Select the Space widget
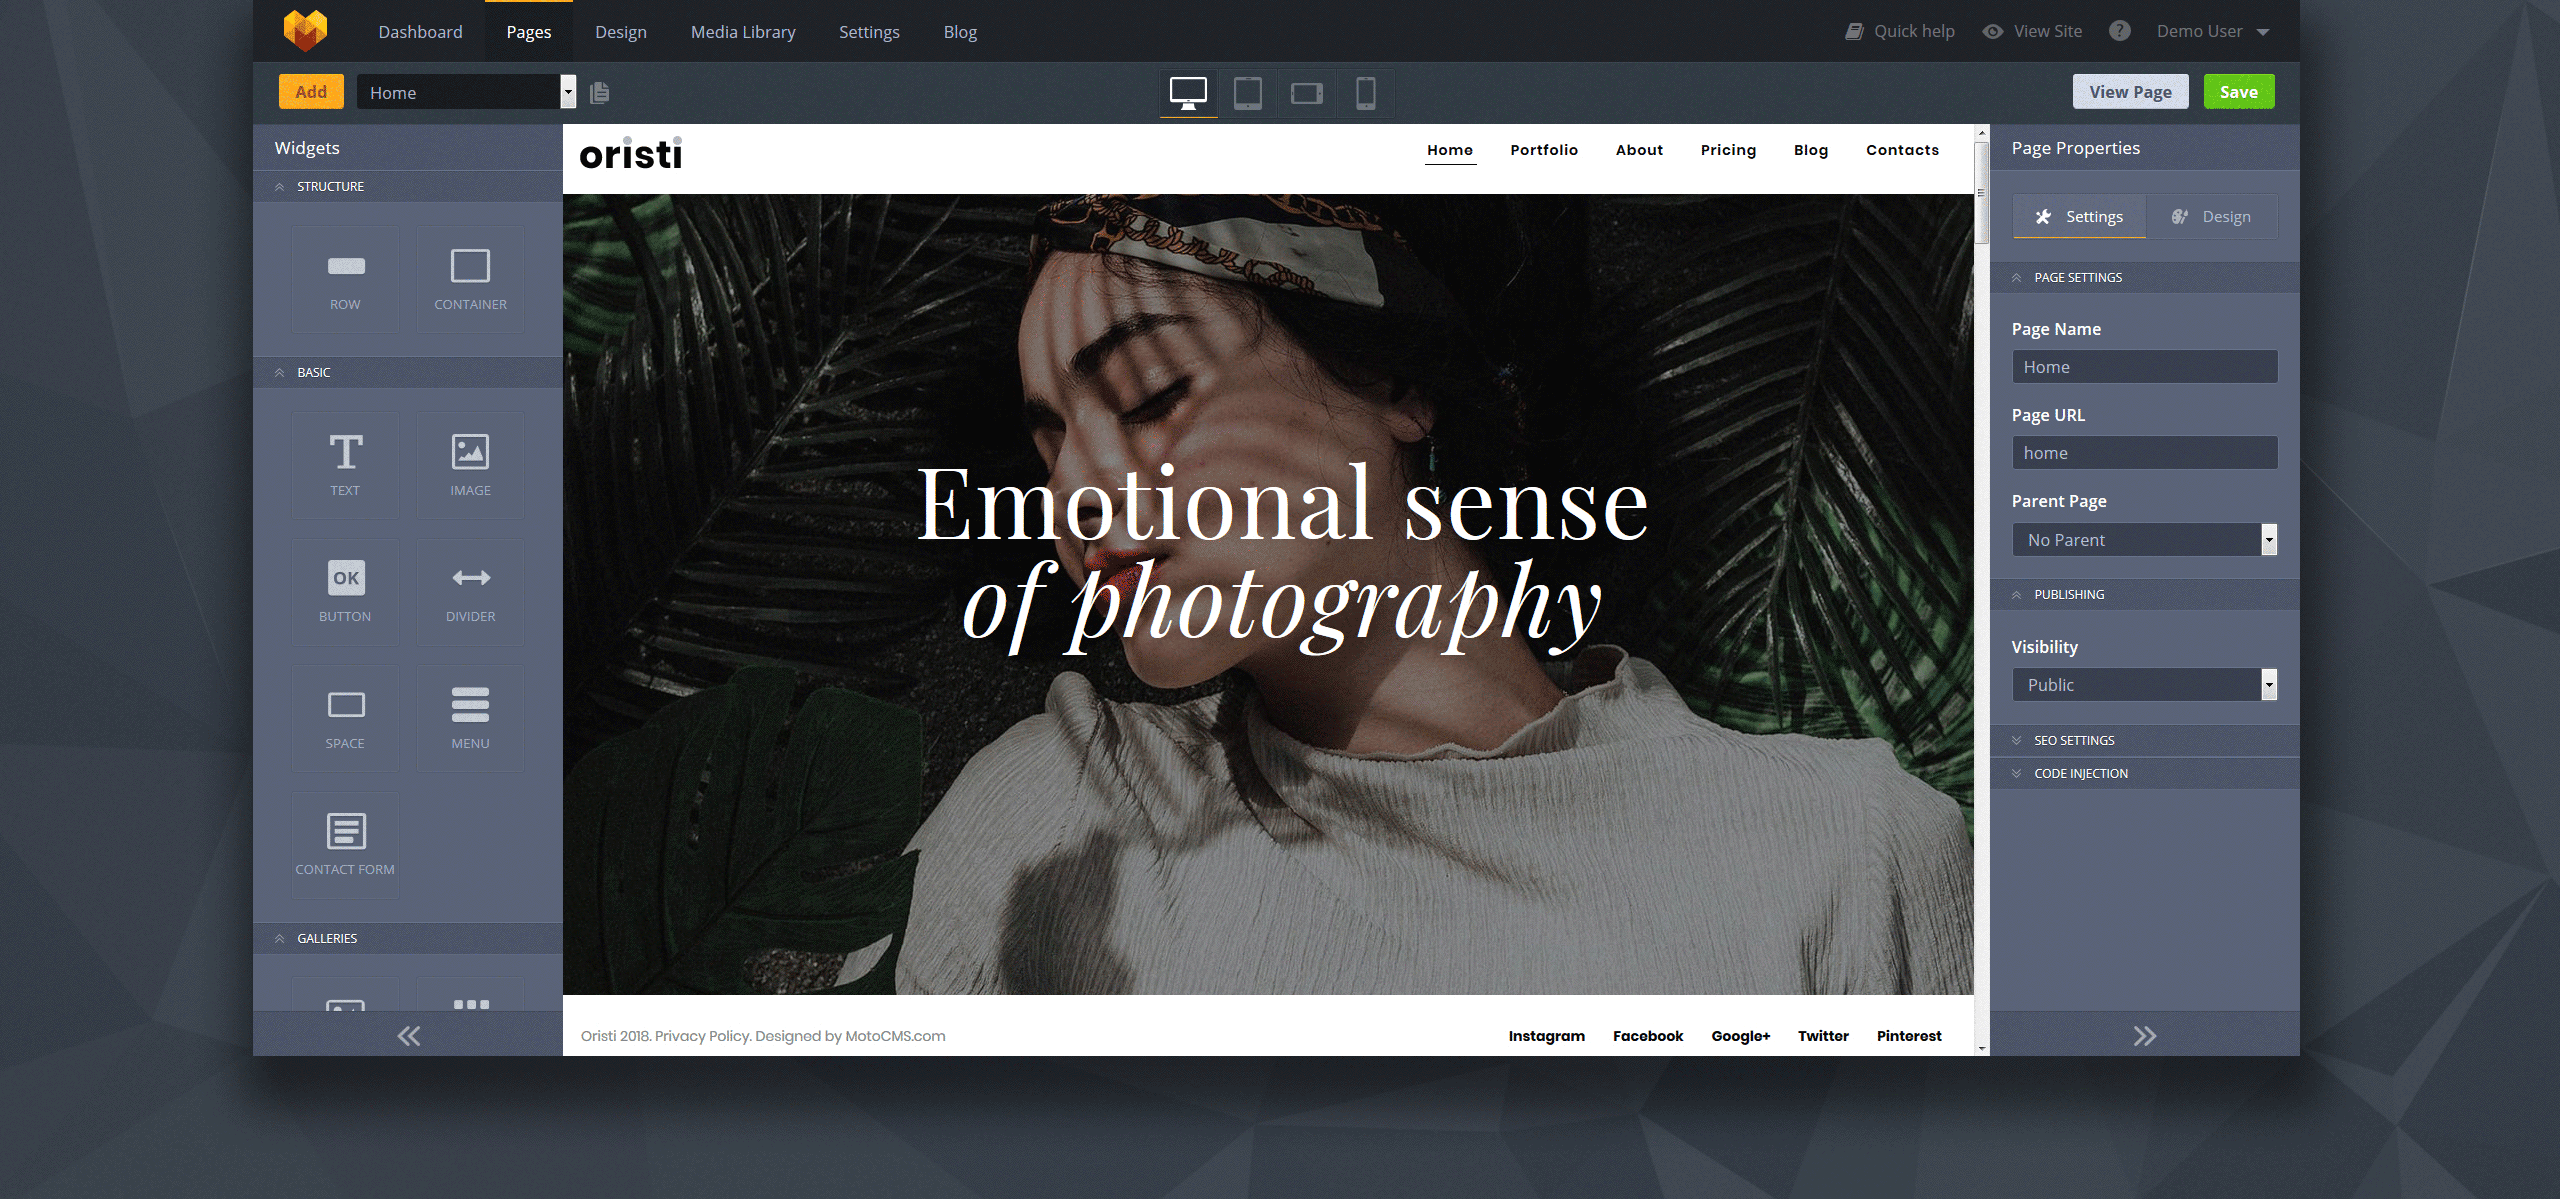Viewport: 2560px width, 1199px height. (x=345, y=718)
